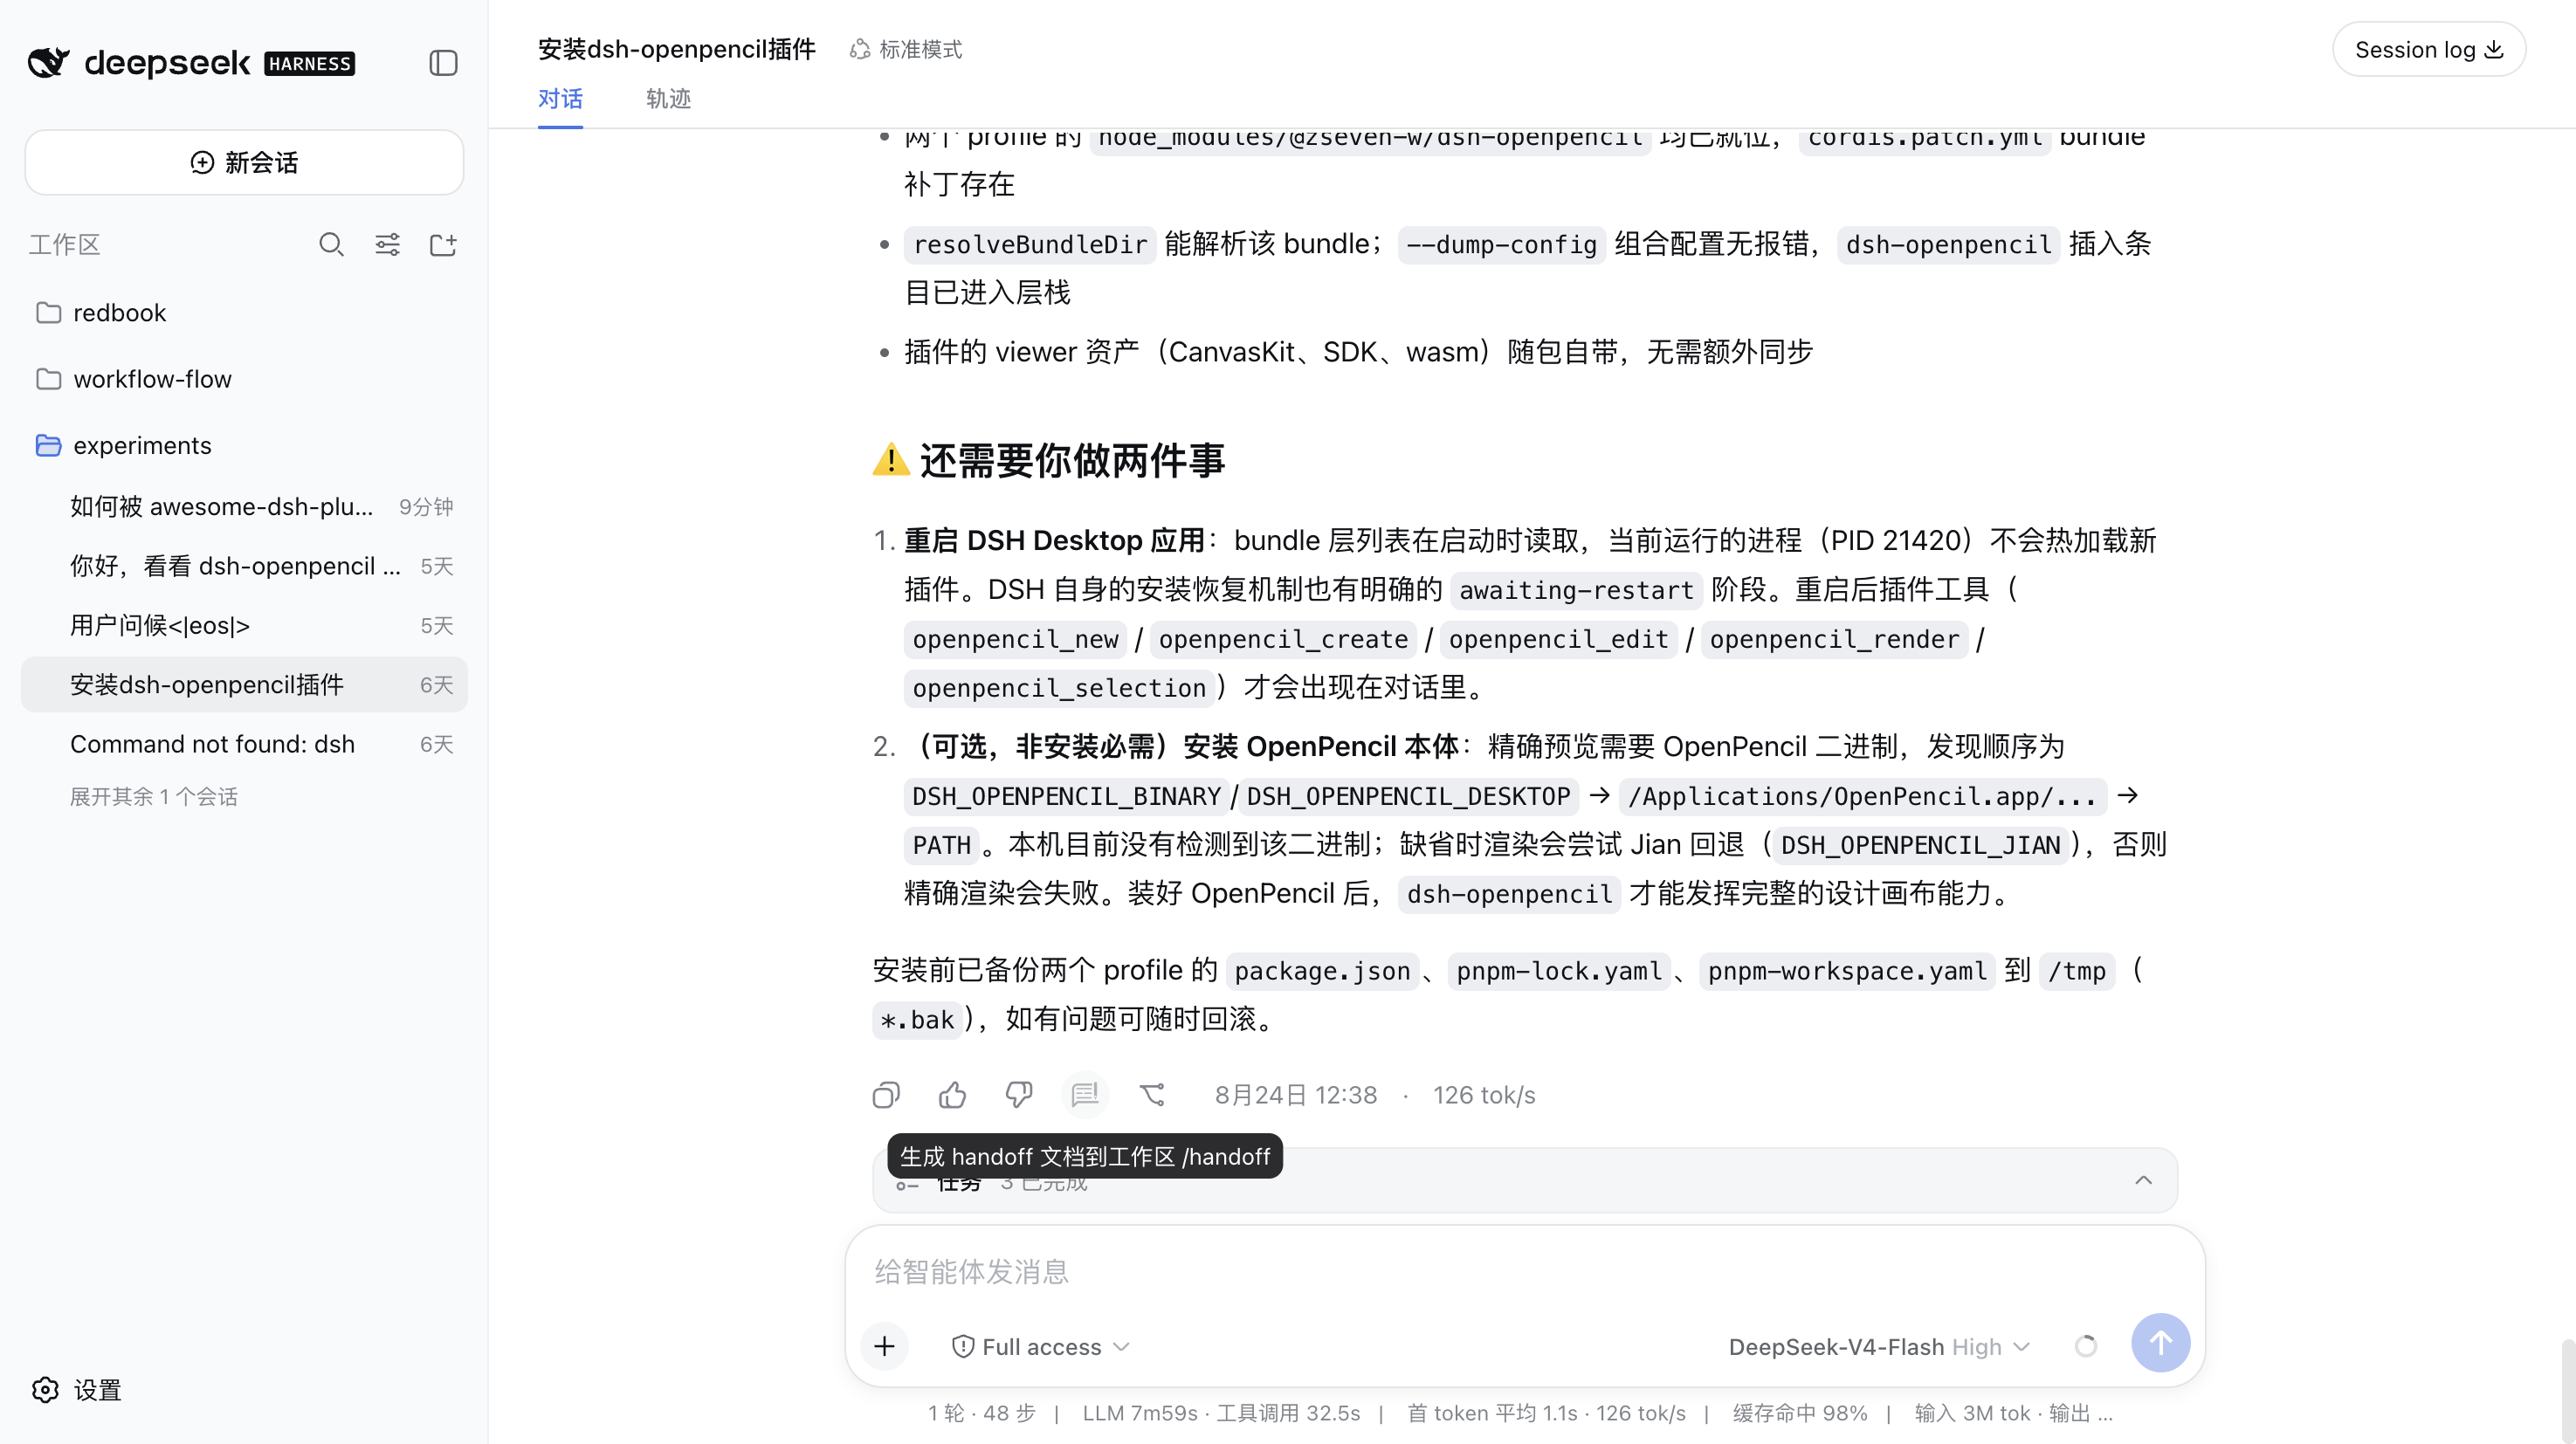Viewport: 2576px width, 1444px height.
Task: Focus the 给智能体发消息 message input
Action: tap(1524, 1272)
